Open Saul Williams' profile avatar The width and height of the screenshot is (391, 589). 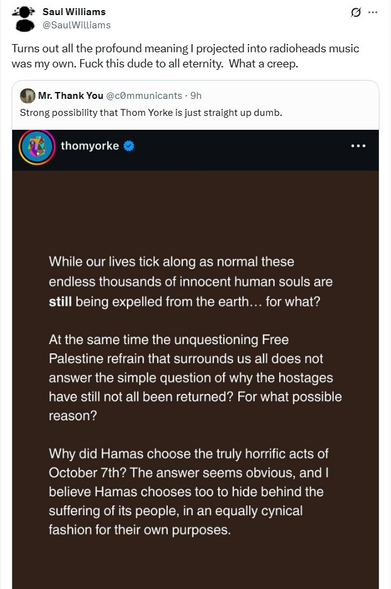(x=23, y=18)
